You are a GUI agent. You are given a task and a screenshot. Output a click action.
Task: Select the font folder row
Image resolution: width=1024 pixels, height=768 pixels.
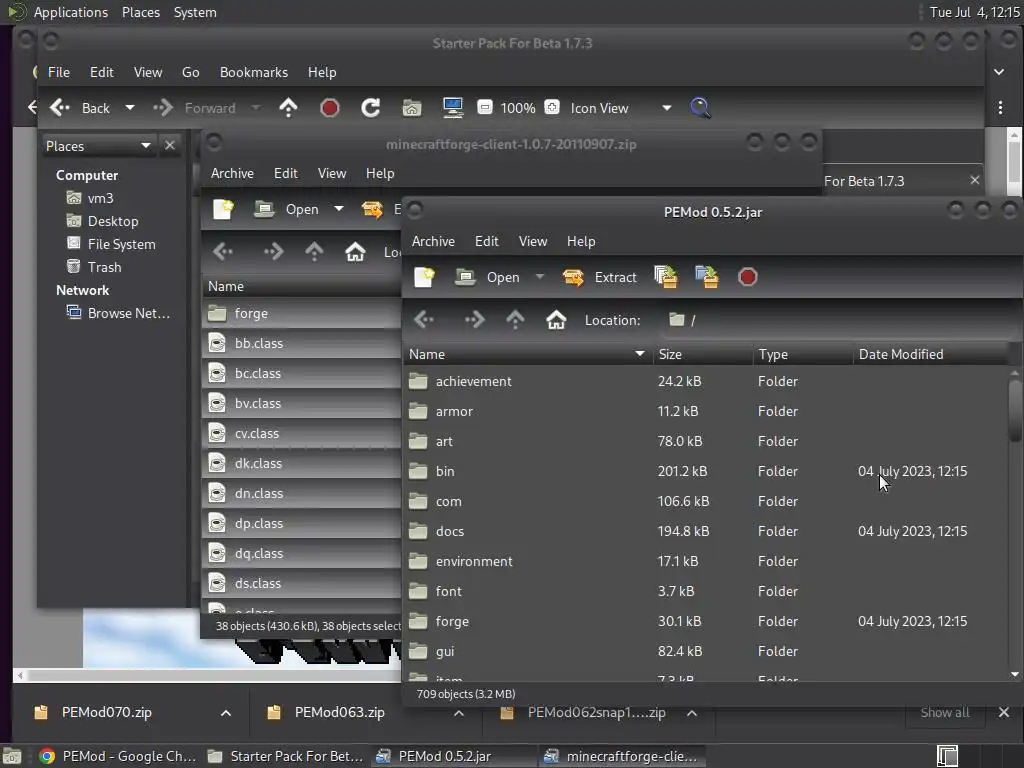point(705,592)
